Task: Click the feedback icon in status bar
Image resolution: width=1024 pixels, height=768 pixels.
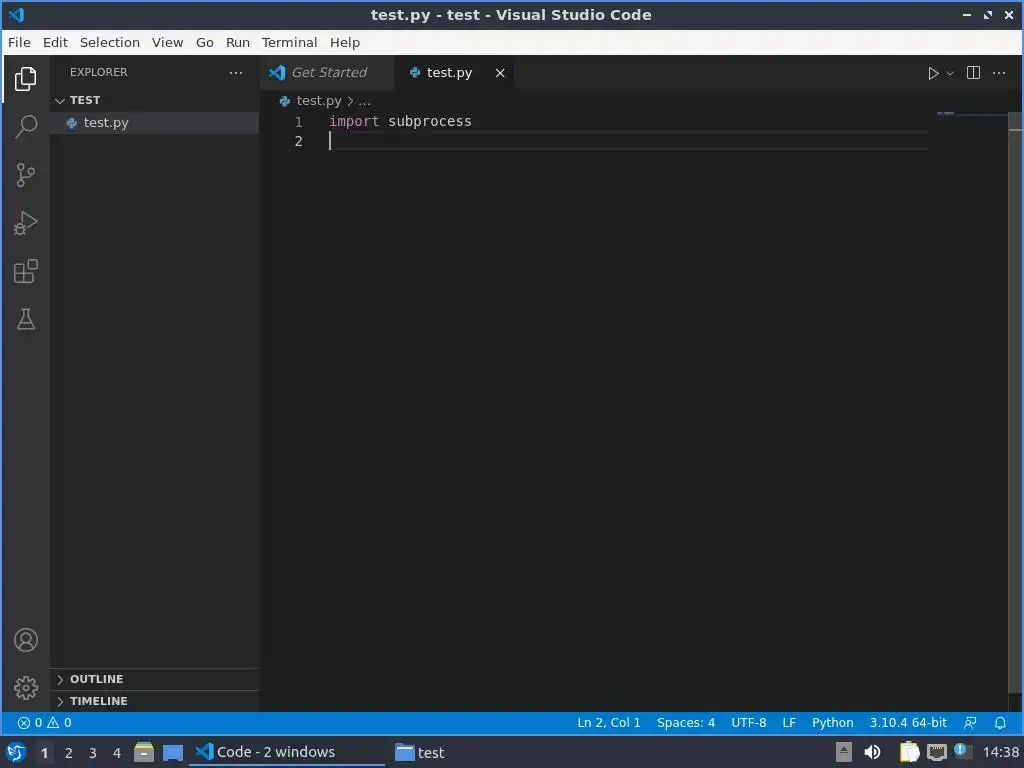Action: pyautogui.click(x=970, y=723)
